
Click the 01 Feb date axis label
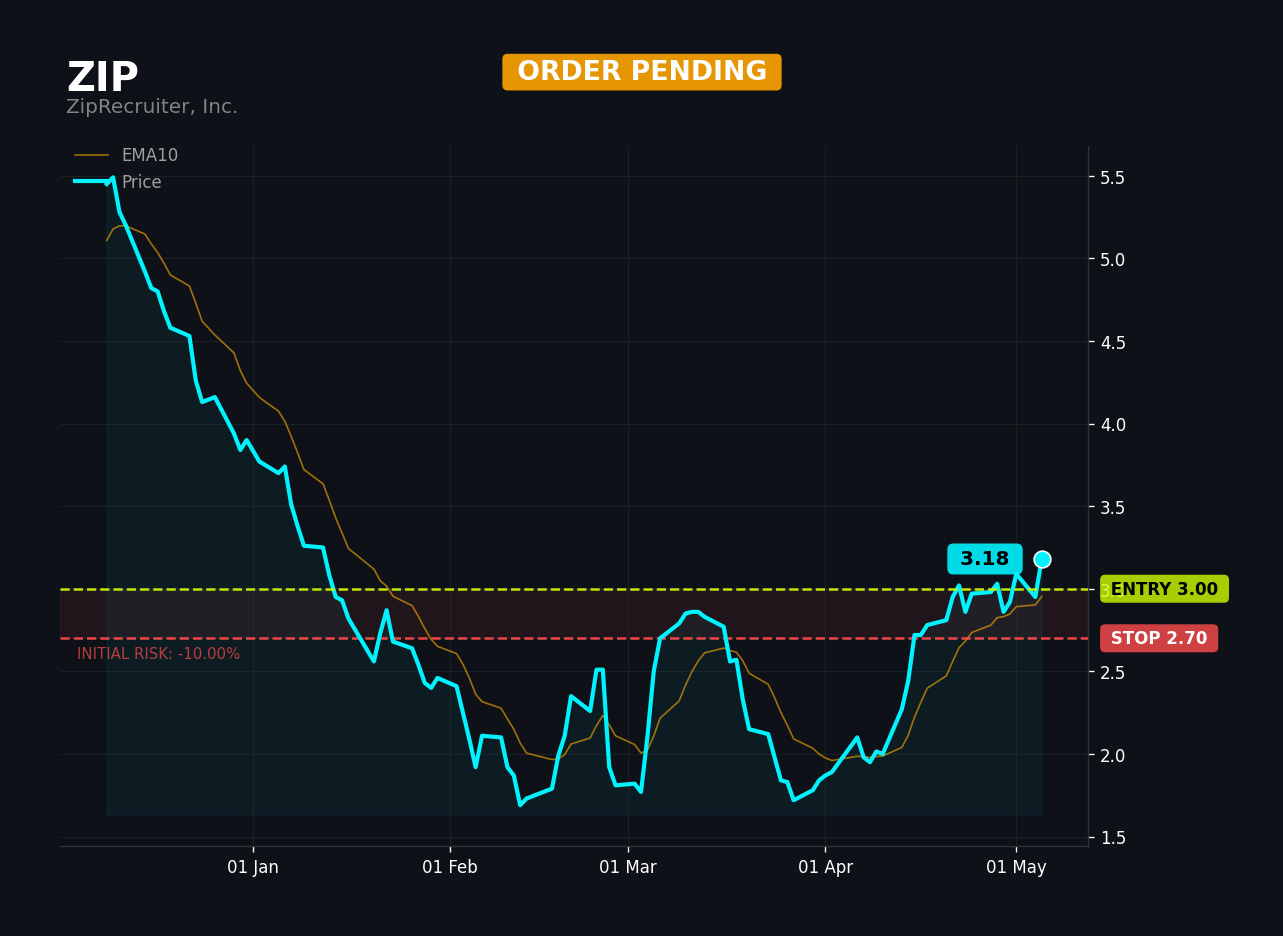click(x=450, y=867)
